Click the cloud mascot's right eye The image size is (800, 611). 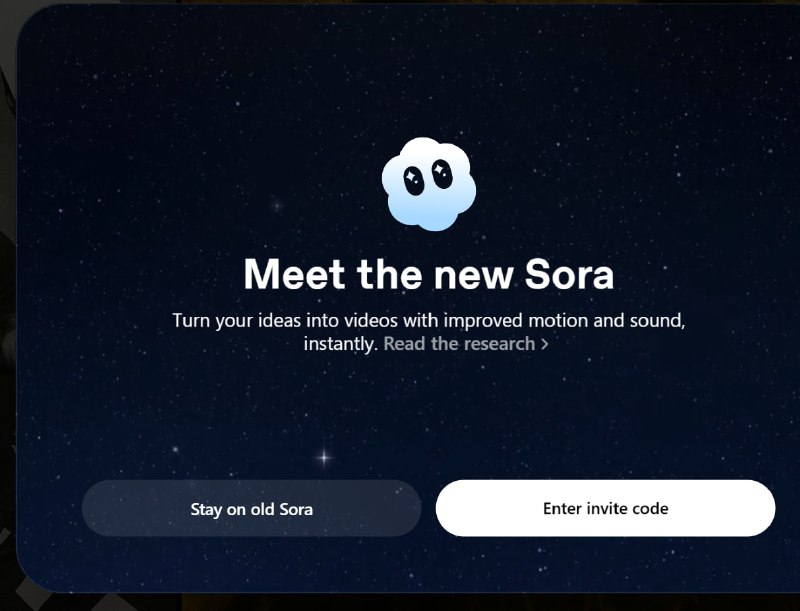(x=442, y=174)
